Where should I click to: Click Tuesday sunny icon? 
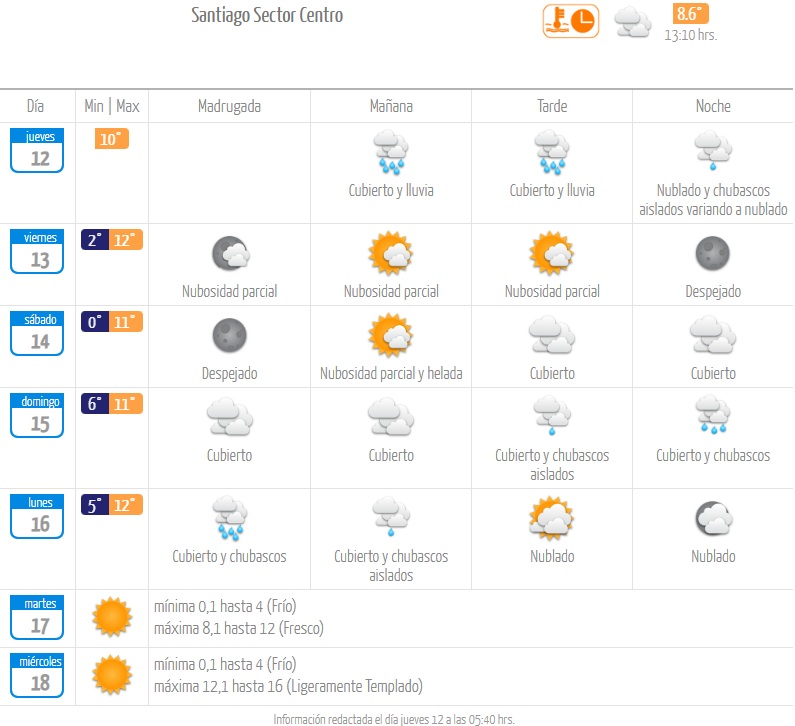[x=112, y=616]
